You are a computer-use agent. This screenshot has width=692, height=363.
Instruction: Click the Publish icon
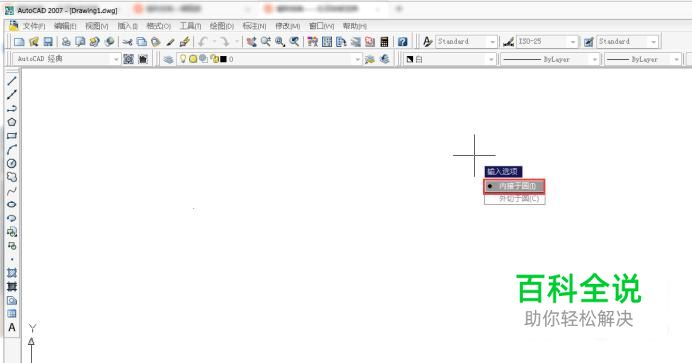94,42
